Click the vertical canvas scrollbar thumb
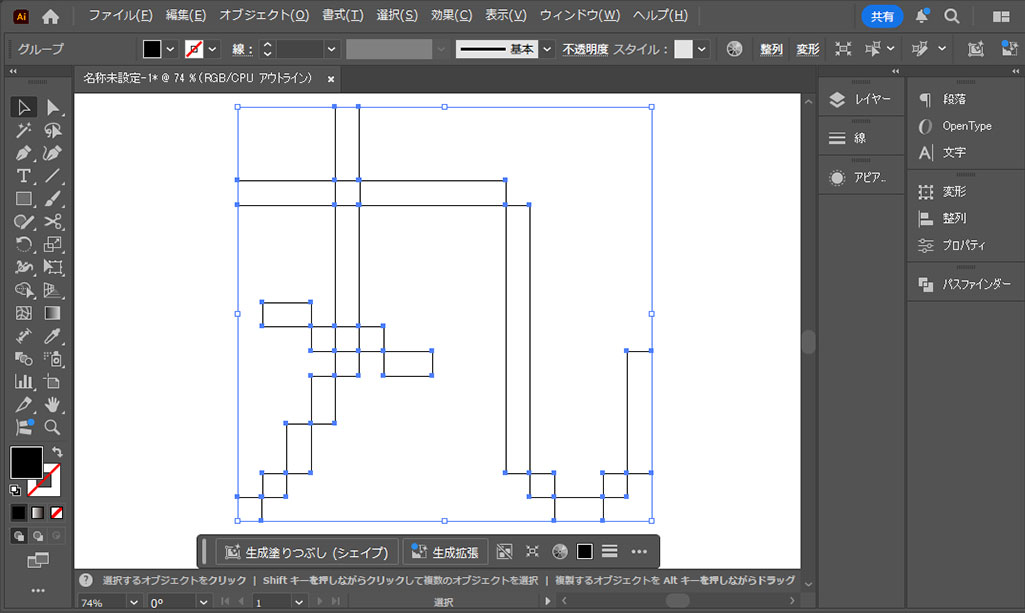The width and height of the screenshot is (1025, 613). coord(809,342)
